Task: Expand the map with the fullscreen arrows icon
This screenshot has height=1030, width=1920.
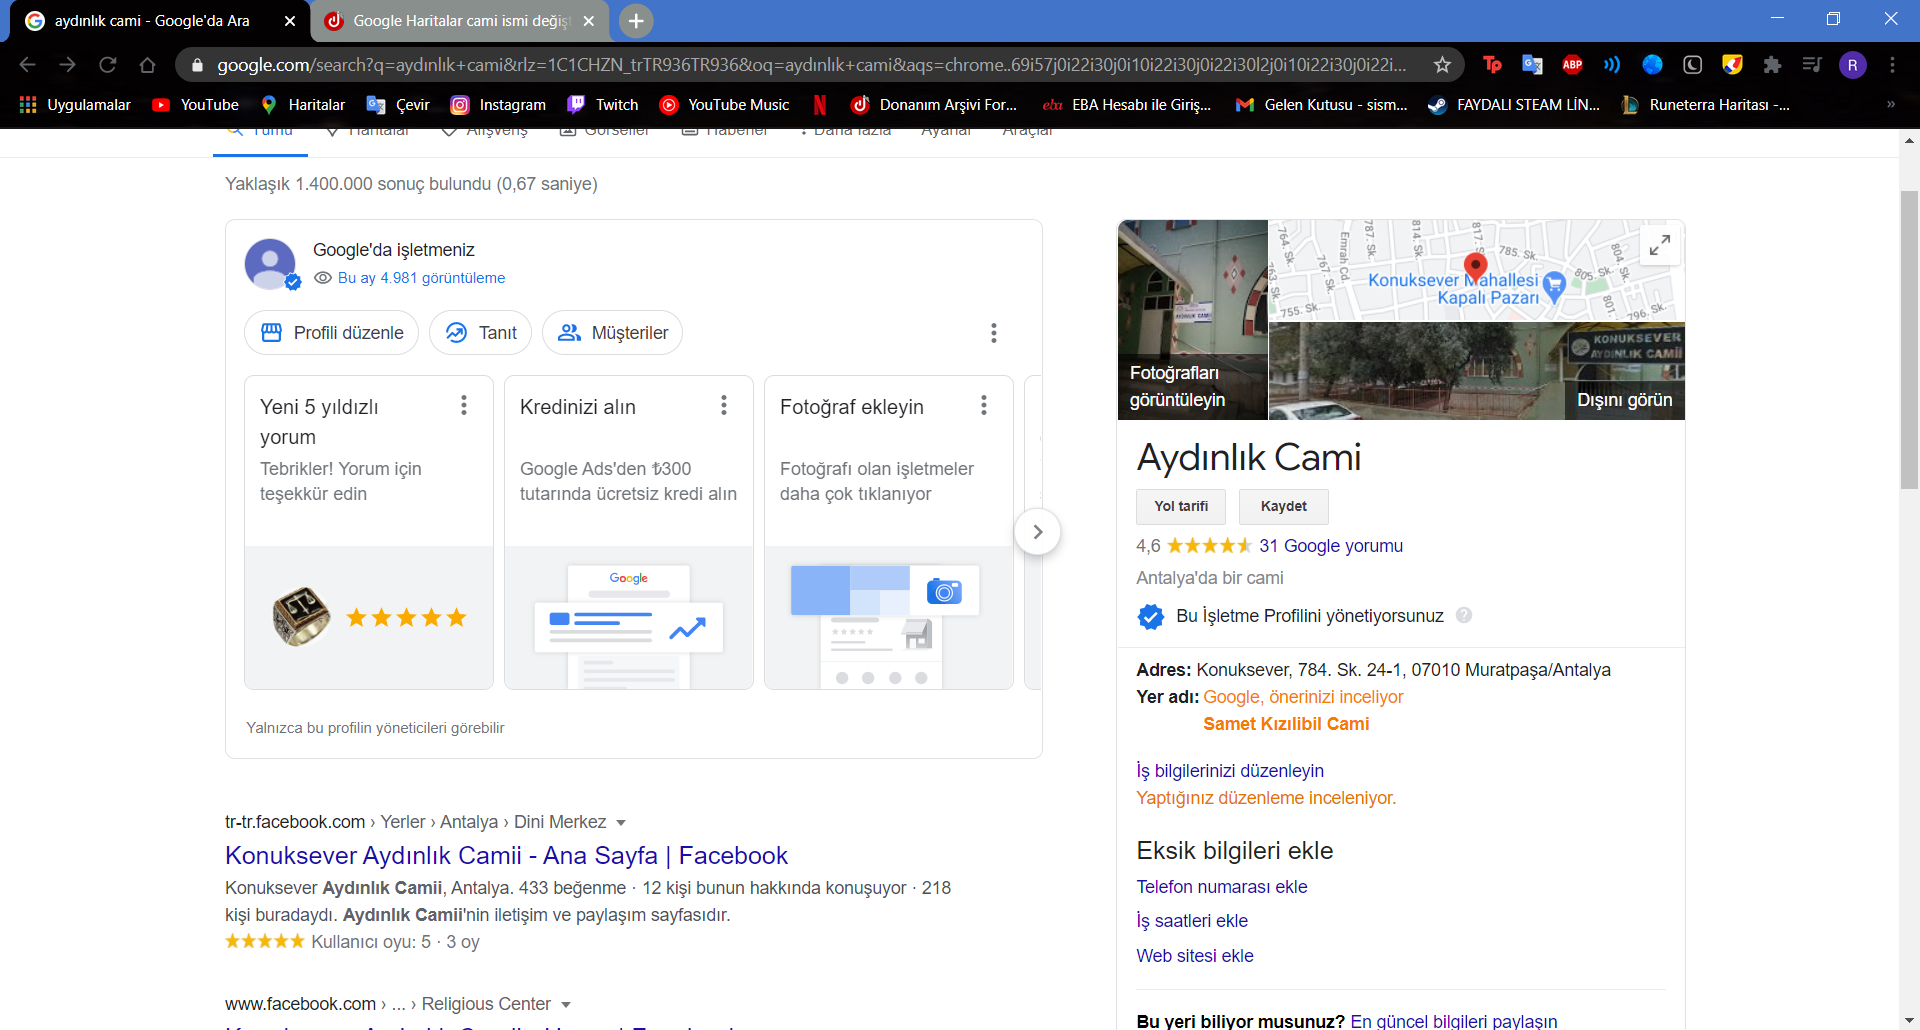Action: tap(1659, 245)
